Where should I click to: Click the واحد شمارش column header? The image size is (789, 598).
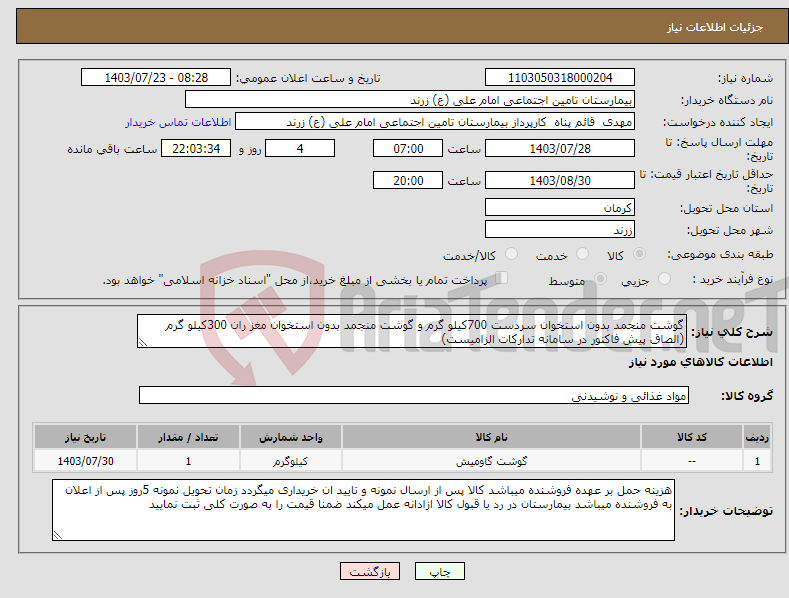(x=291, y=437)
